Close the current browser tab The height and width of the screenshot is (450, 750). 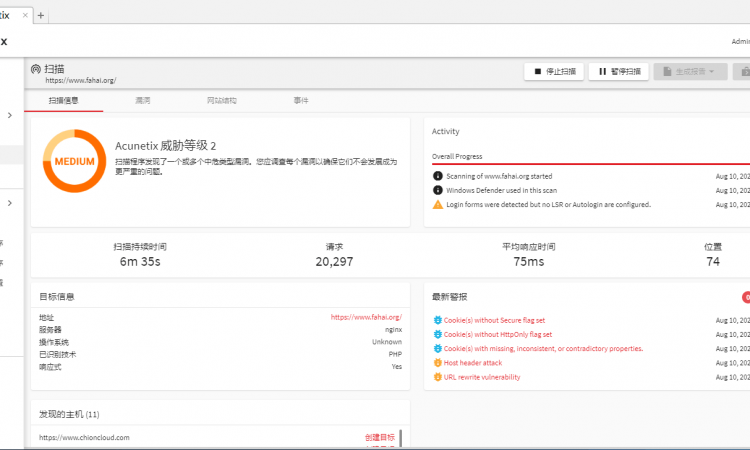(x=20, y=16)
